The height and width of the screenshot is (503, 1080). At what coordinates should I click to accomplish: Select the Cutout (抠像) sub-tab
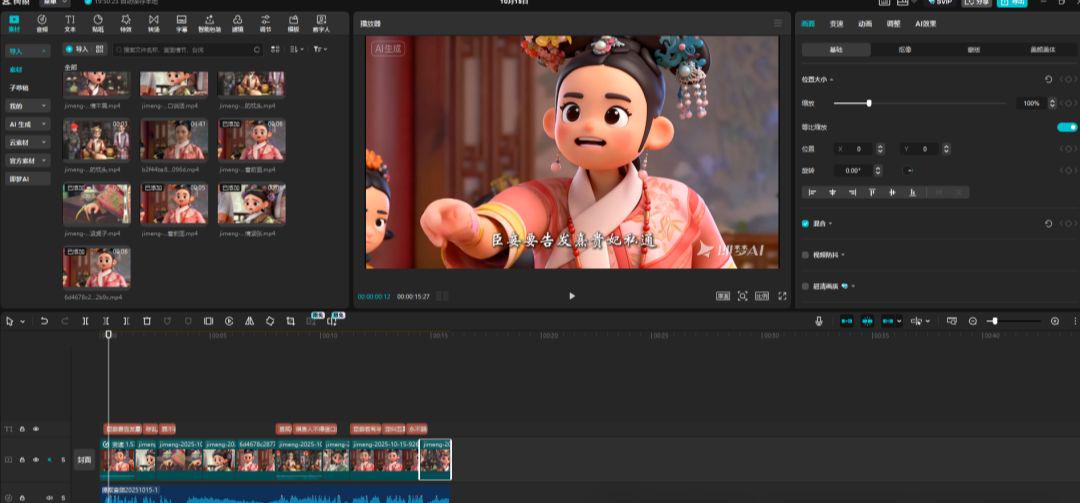point(904,50)
